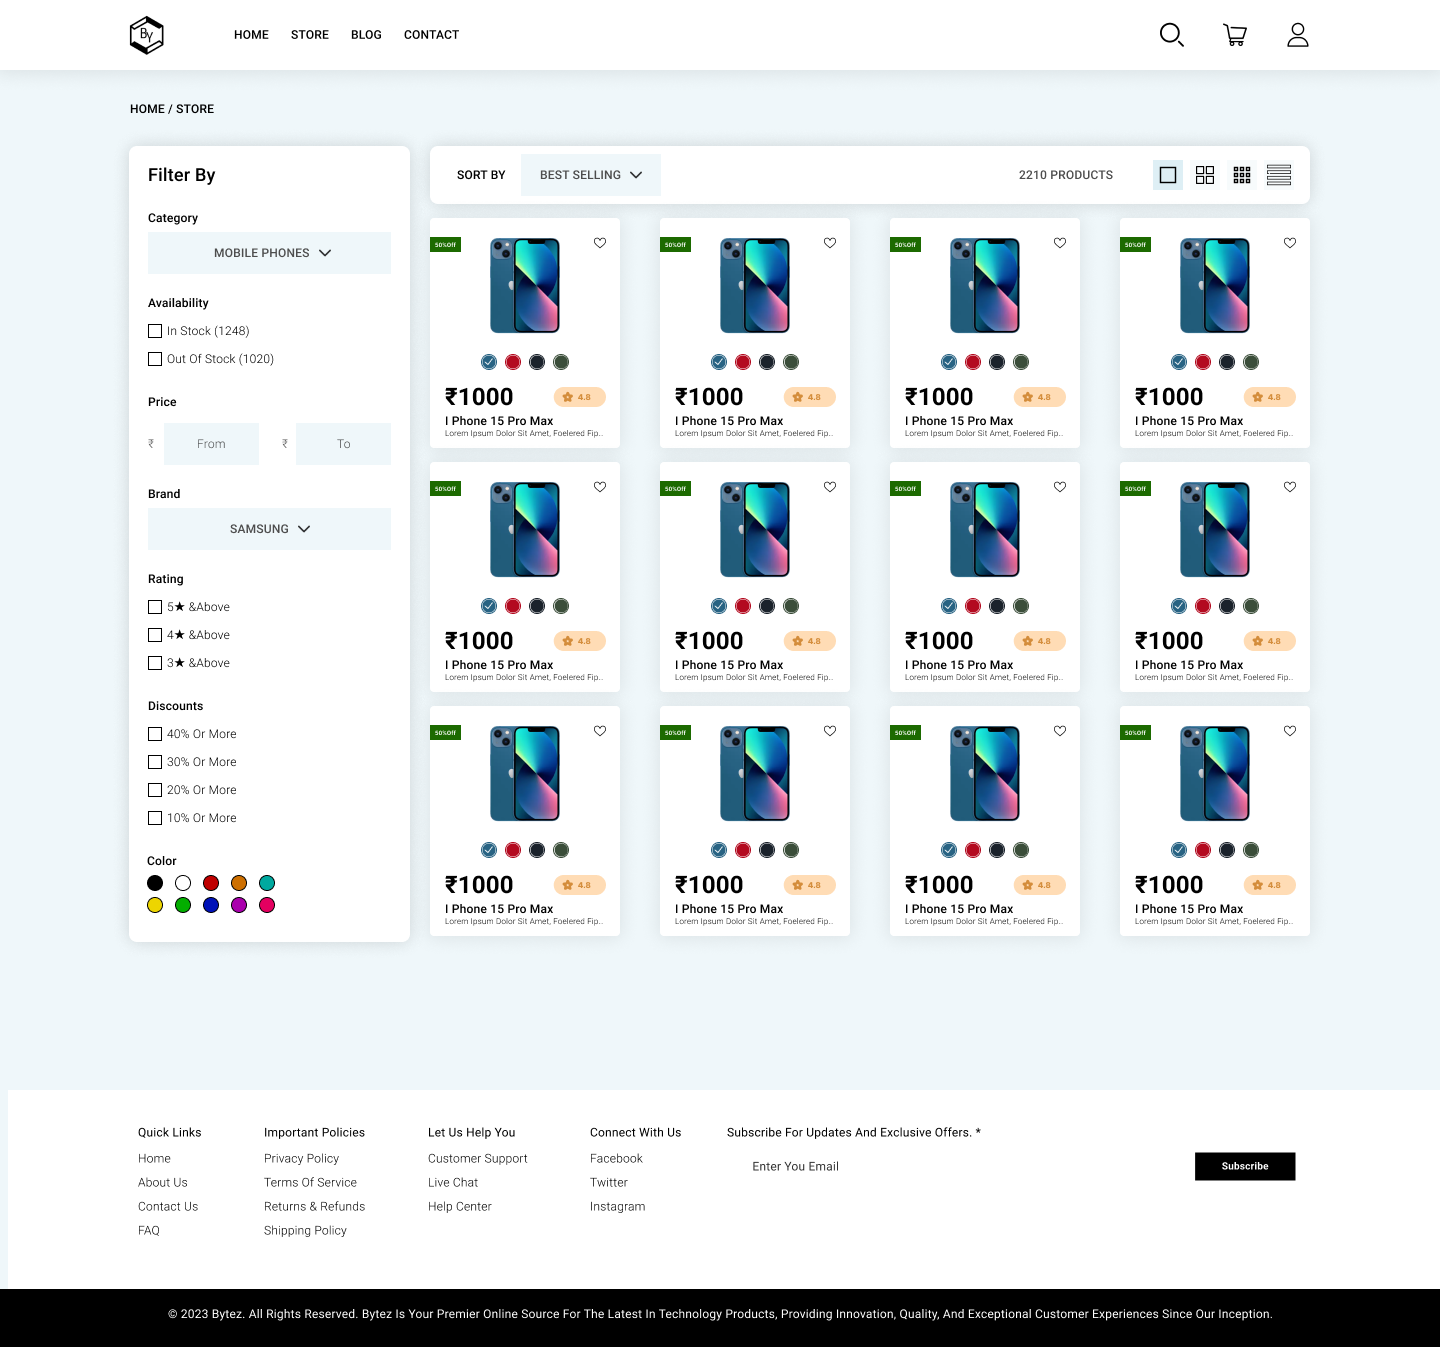
Task: Click heart on third product in middle row
Action: click(x=1060, y=487)
